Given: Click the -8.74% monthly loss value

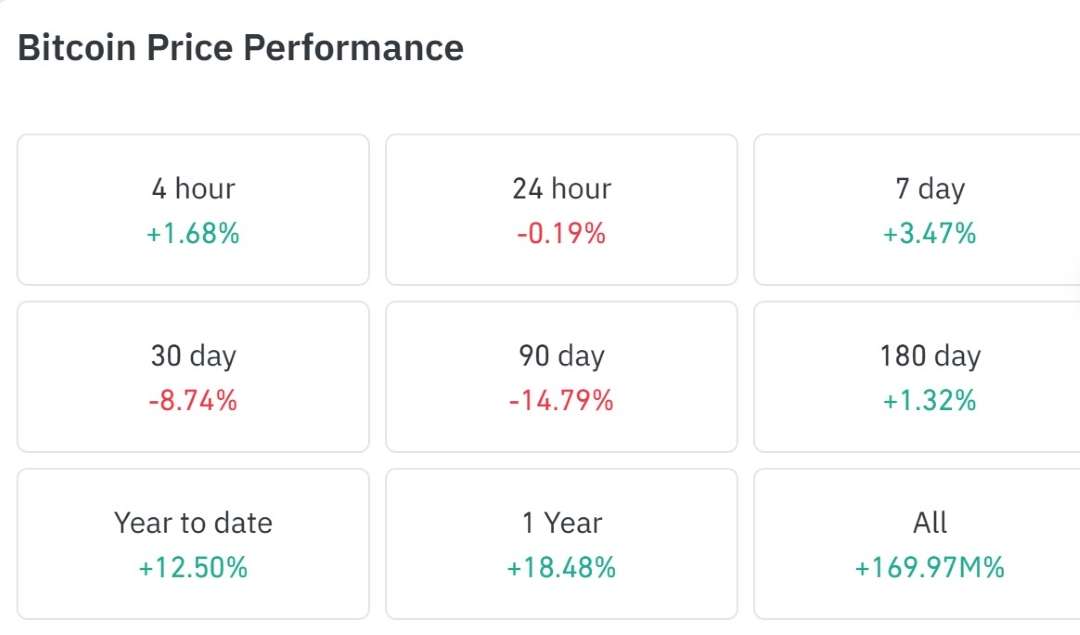Looking at the screenshot, I should point(192,401).
